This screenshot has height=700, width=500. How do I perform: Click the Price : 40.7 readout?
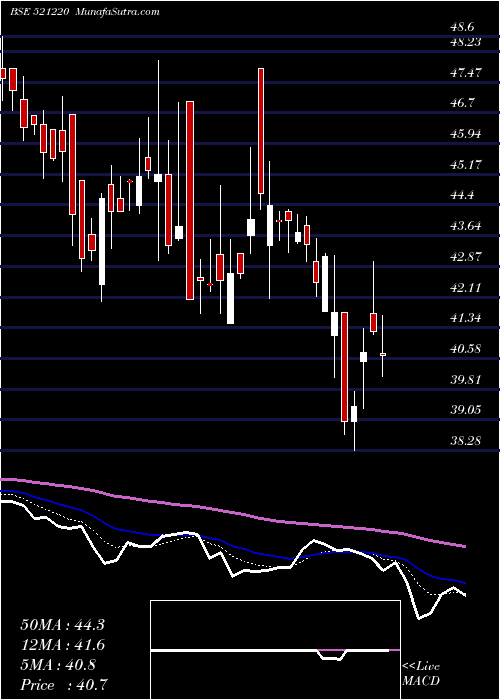click(65, 685)
